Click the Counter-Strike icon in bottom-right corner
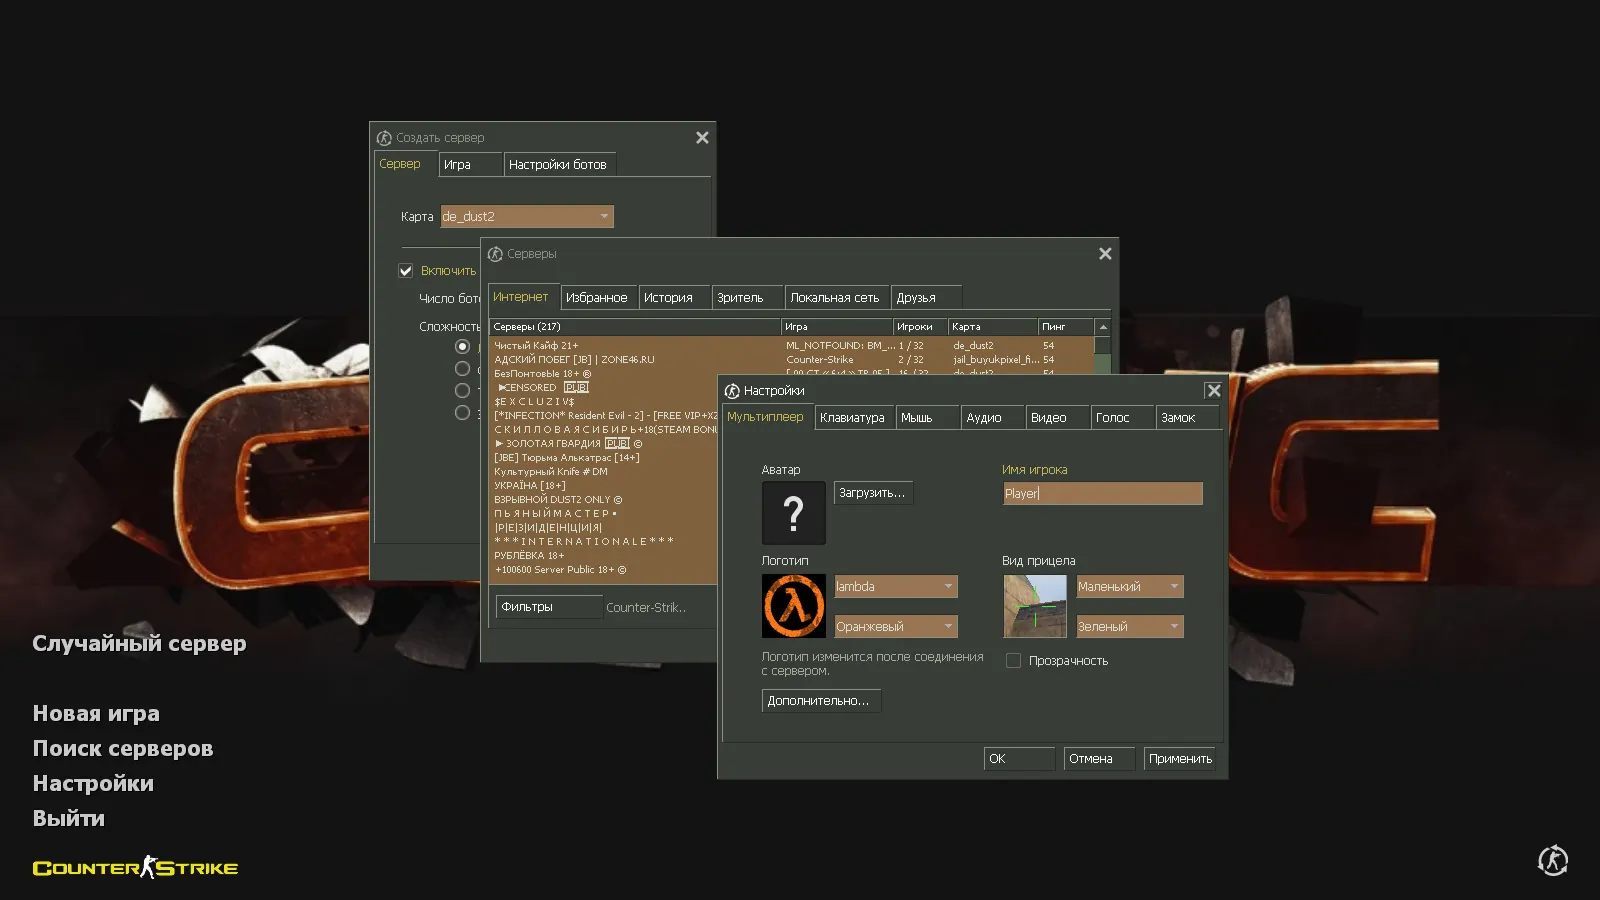 click(1552, 860)
